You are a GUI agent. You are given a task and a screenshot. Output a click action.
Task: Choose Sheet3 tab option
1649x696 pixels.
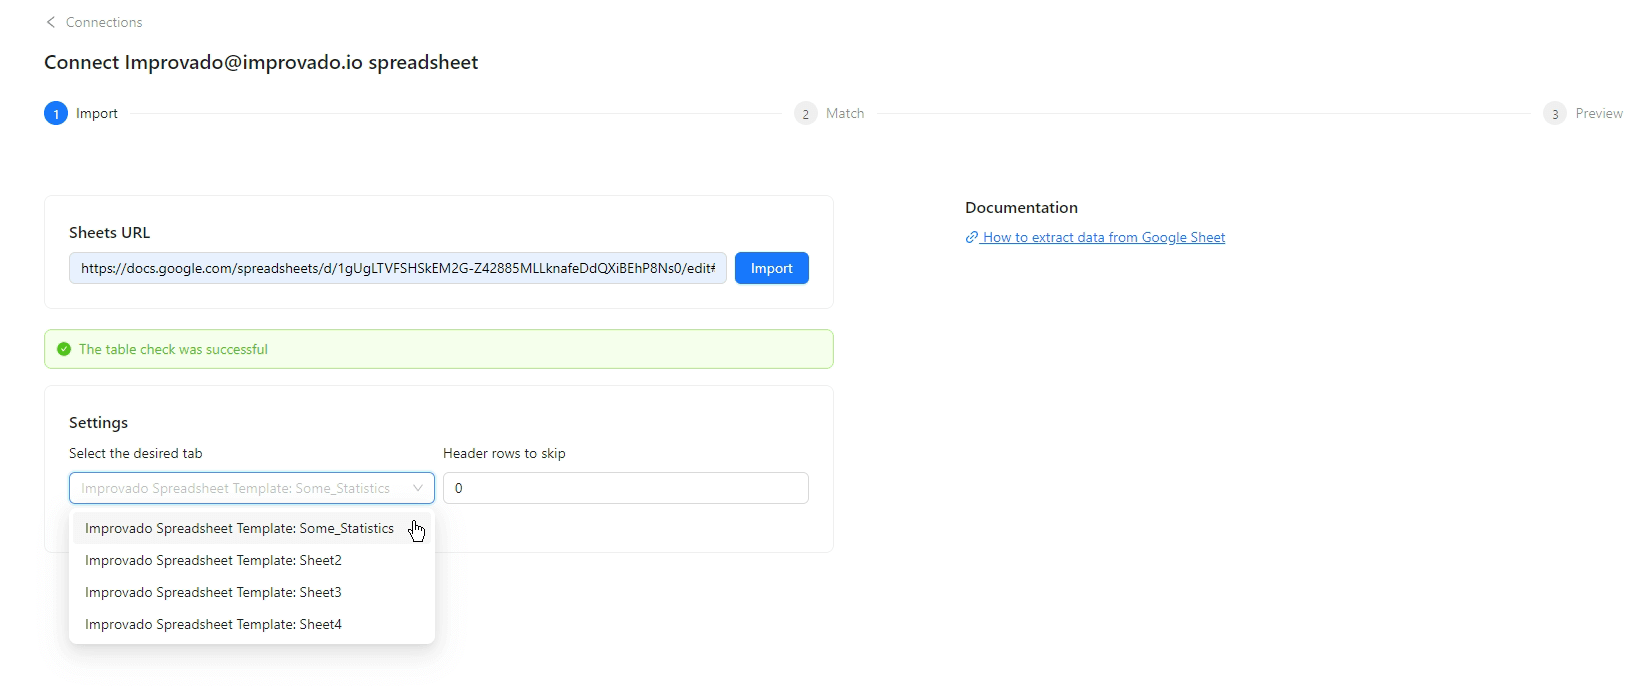pyautogui.click(x=252, y=592)
